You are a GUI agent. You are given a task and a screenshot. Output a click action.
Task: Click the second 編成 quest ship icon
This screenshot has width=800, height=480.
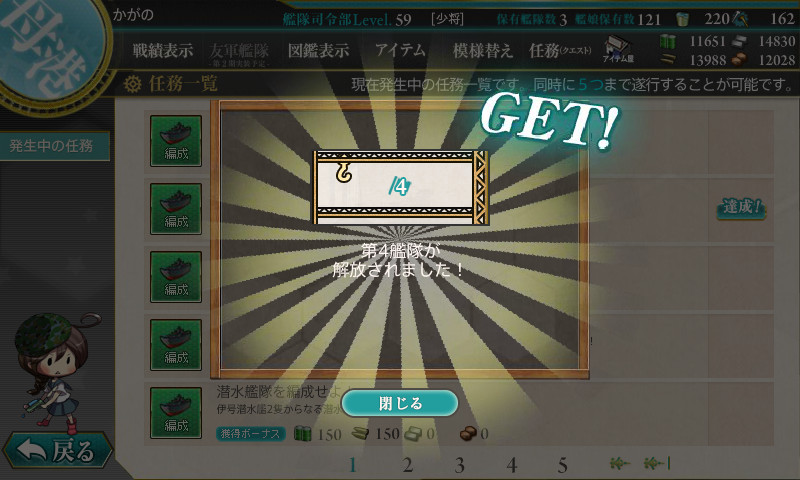pos(176,209)
